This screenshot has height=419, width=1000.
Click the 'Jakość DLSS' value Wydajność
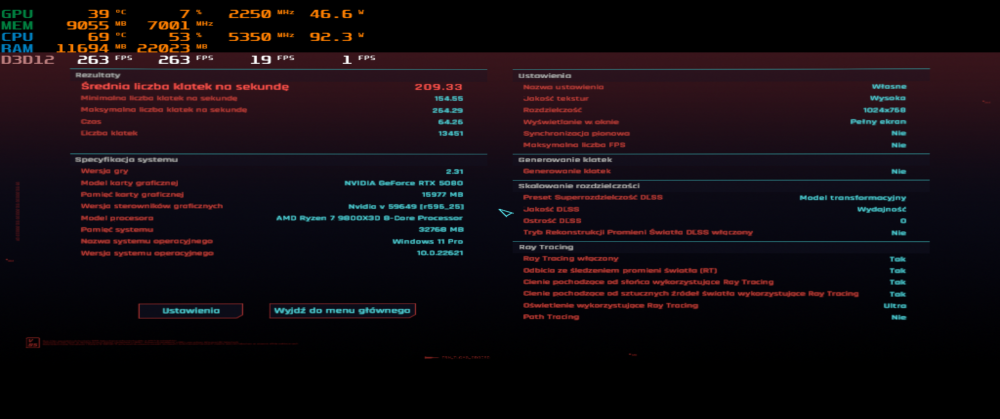pyautogui.click(x=881, y=209)
